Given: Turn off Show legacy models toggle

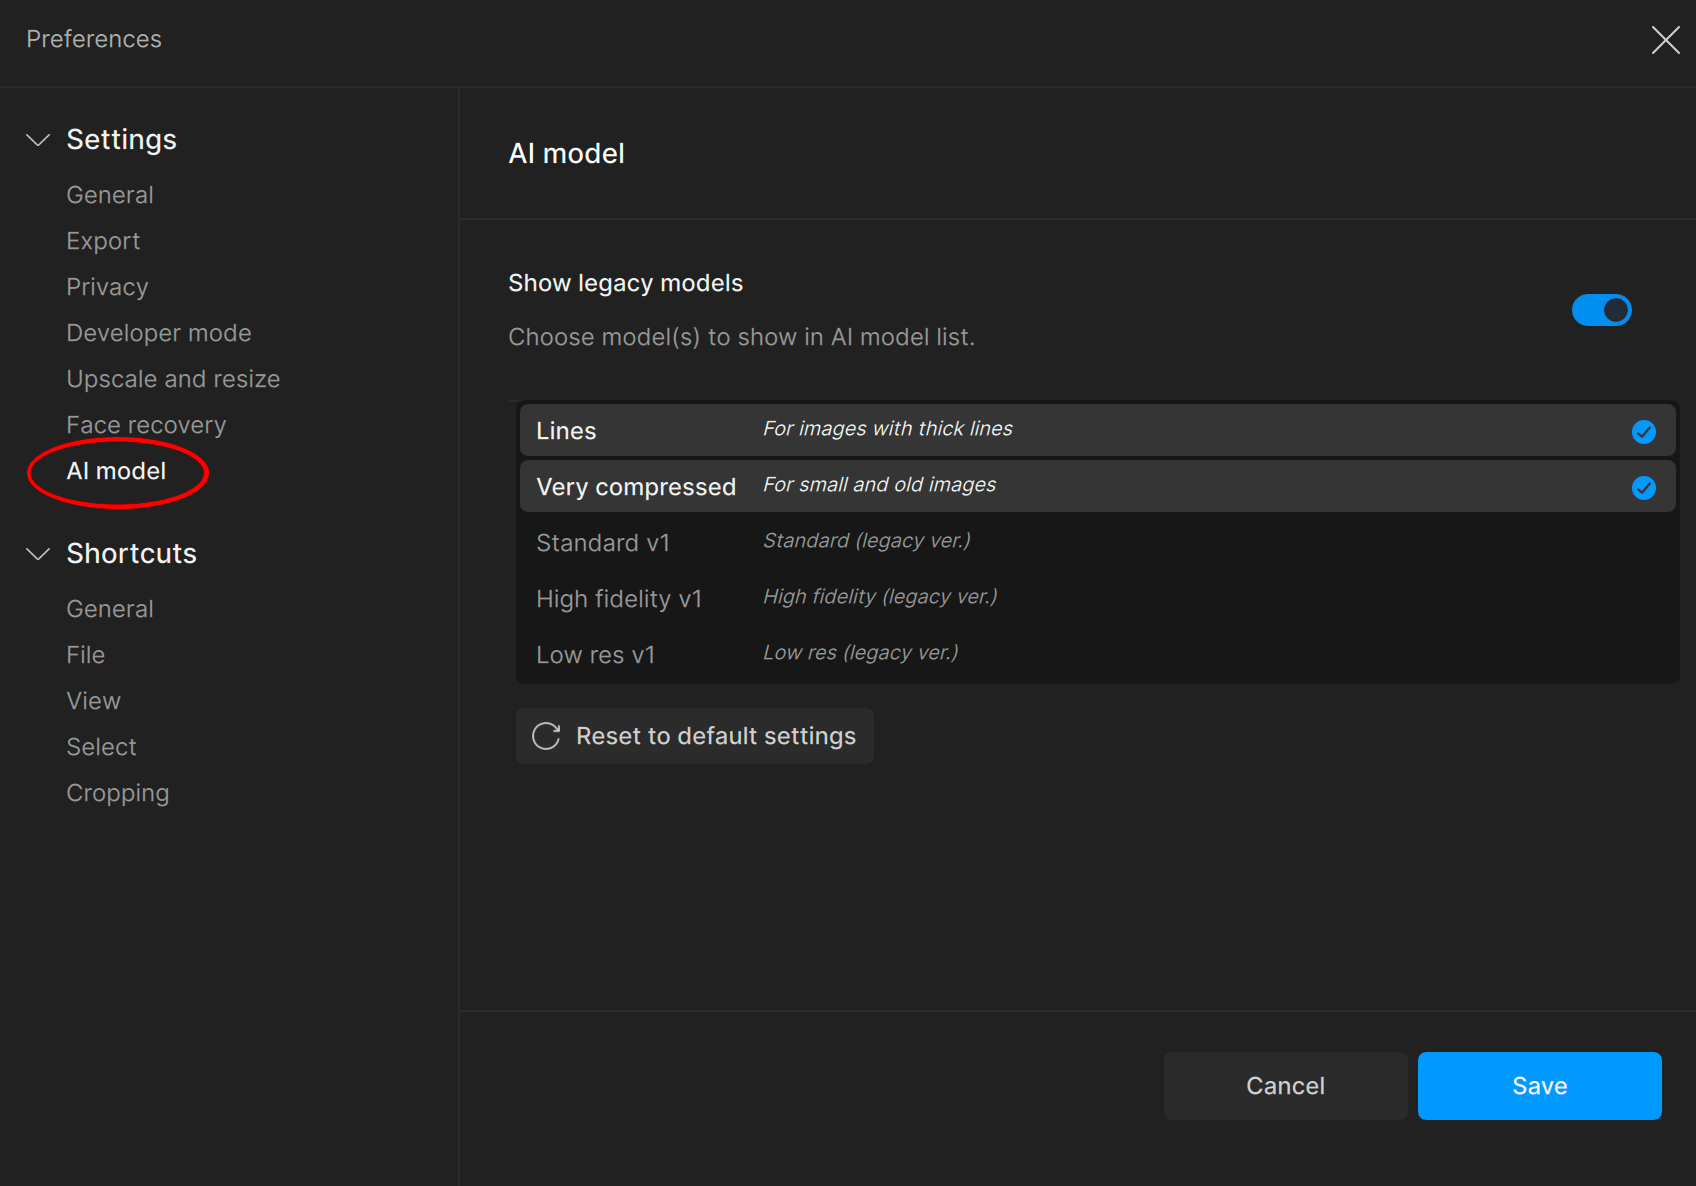Looking at the screenshot, I should click(x=1601, y=310).
